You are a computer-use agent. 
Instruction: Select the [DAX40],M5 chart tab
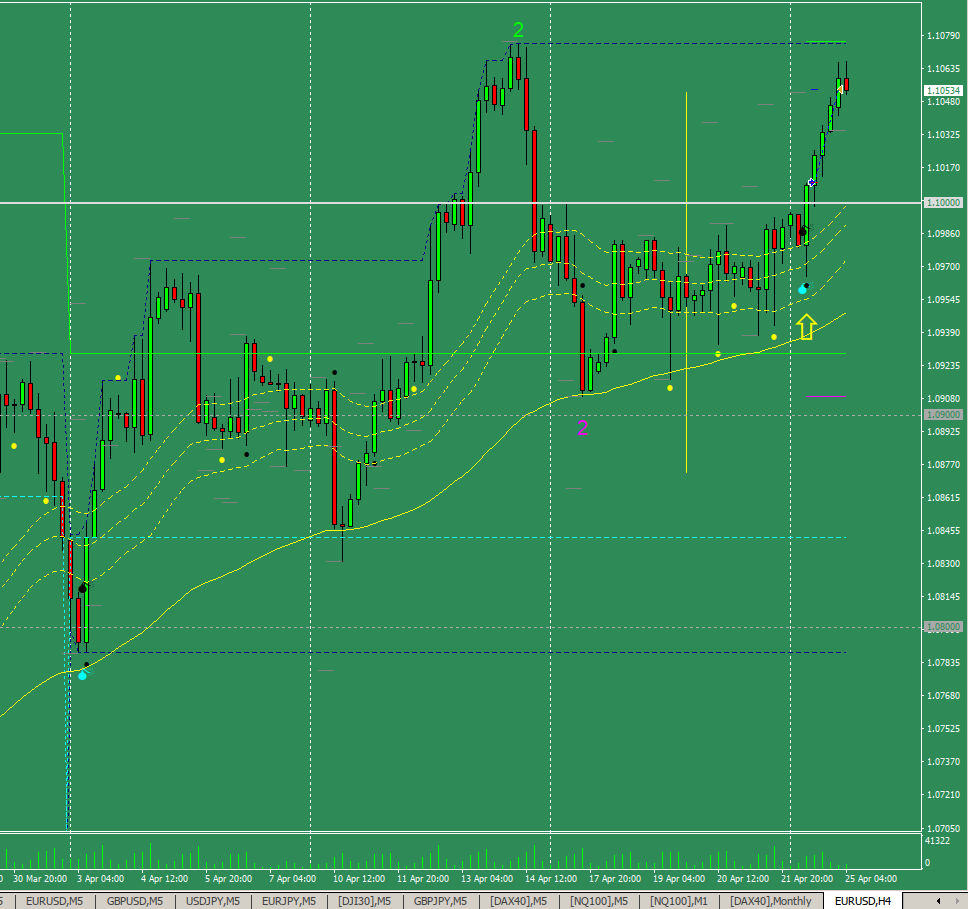(519, 901)
